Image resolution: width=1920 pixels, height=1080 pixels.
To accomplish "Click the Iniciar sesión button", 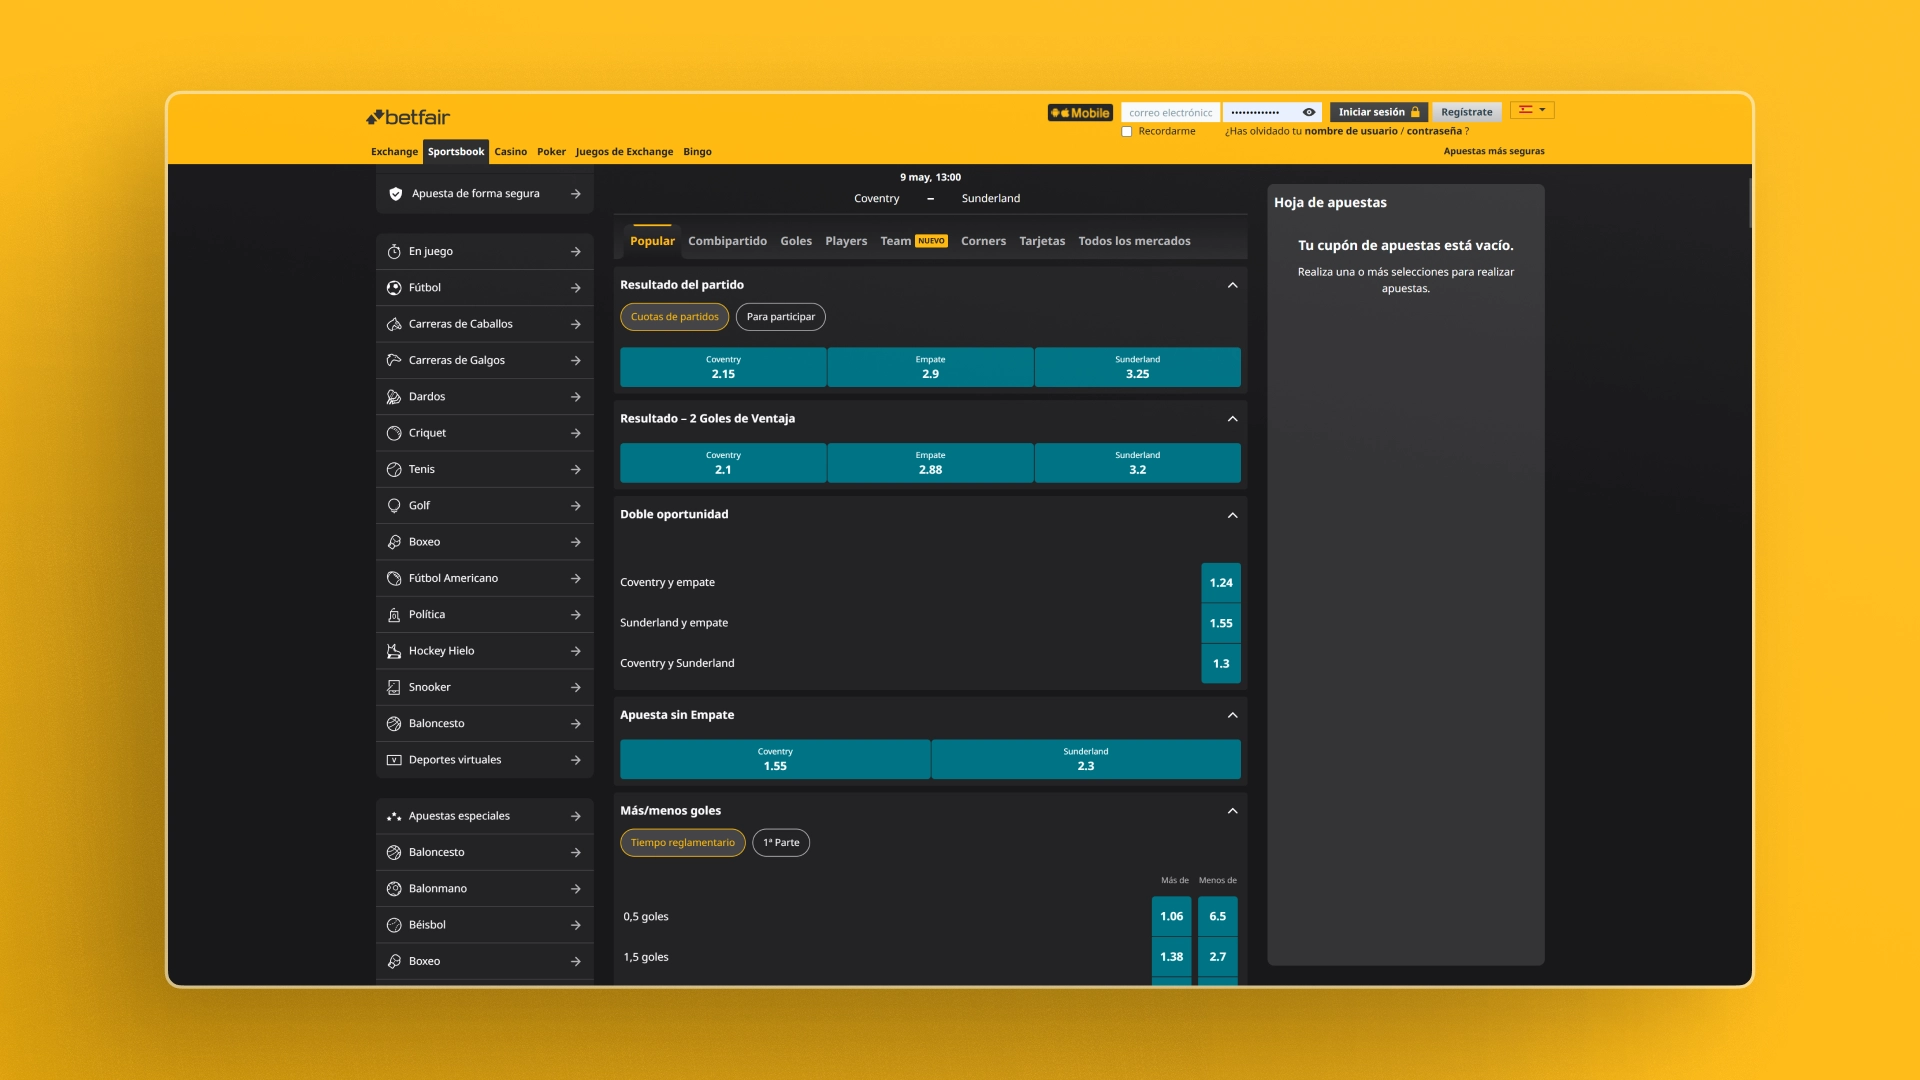I will tap(1378, 112).
